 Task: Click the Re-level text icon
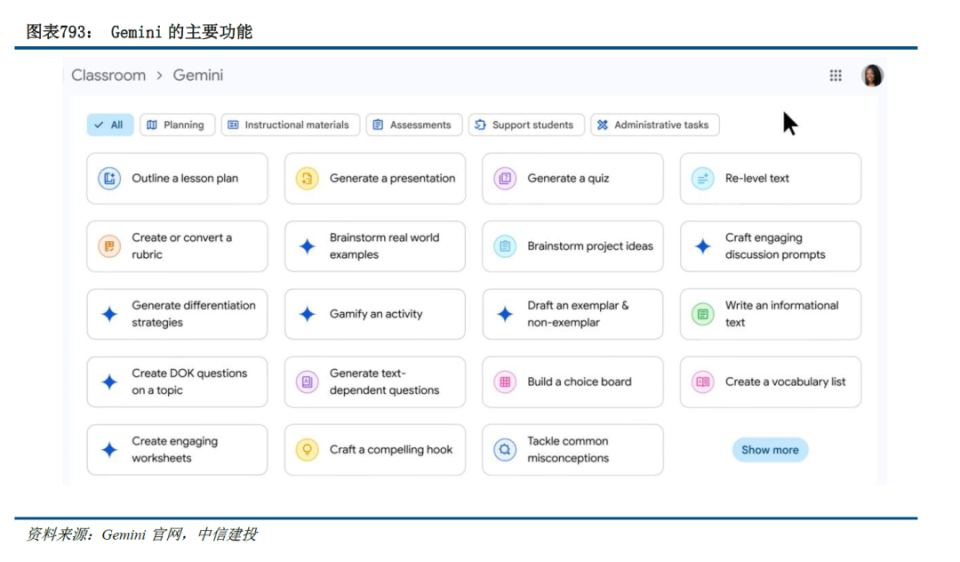click(x=702, y=179)
